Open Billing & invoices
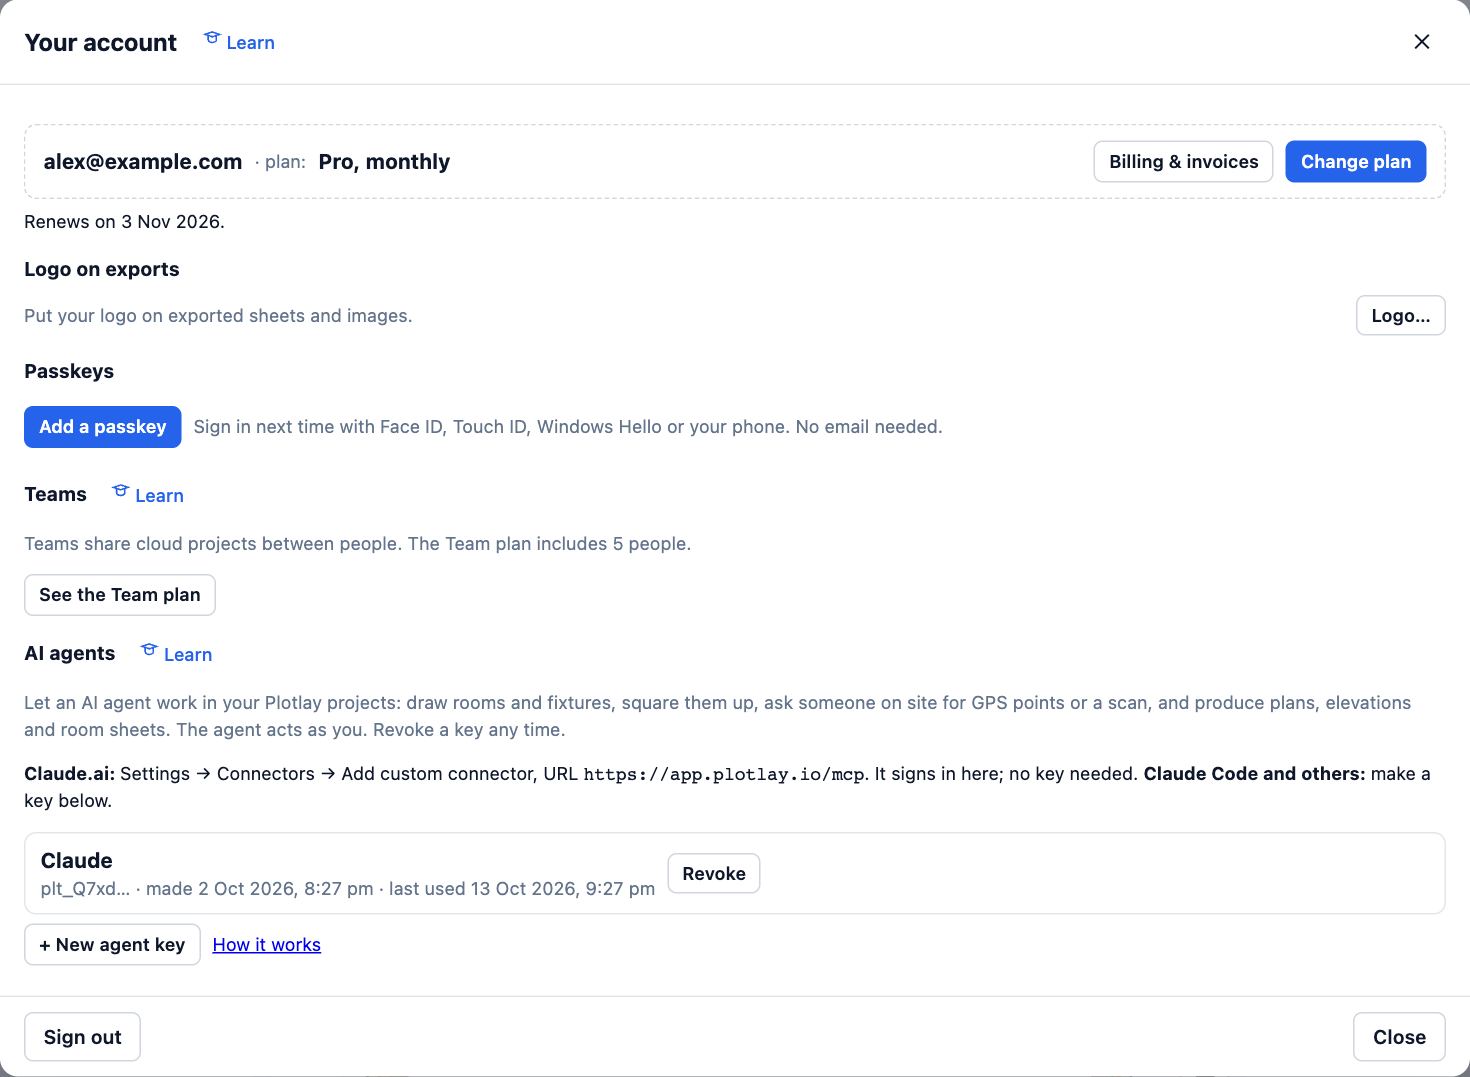The height and width of the screenshot is (1077, 1470). point(1183,162)
